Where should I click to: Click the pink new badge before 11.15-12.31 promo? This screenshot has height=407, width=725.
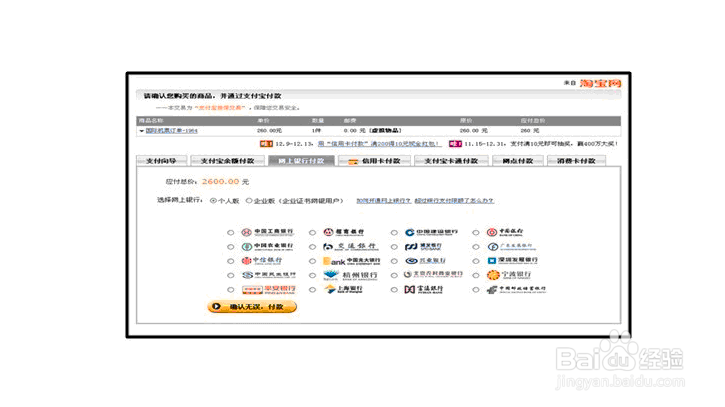455,144
